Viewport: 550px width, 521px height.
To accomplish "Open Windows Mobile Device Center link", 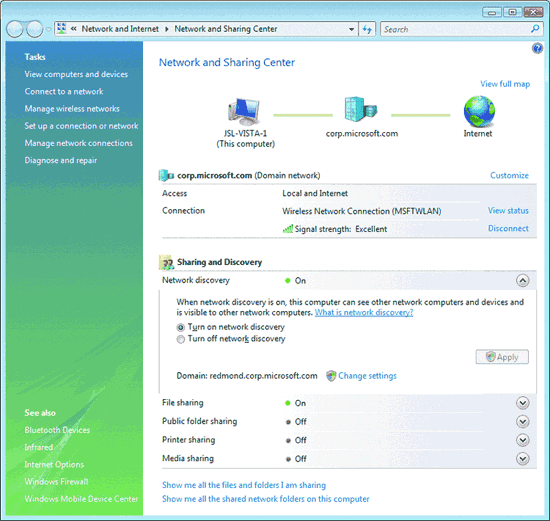I will click(81, 499).
